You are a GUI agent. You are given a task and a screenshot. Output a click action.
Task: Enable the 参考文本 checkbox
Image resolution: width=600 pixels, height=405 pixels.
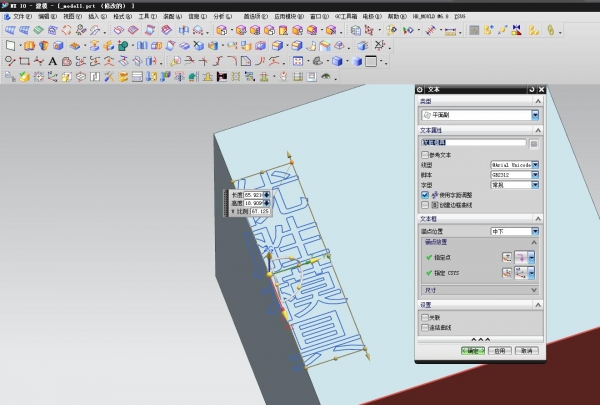(425, 155)
